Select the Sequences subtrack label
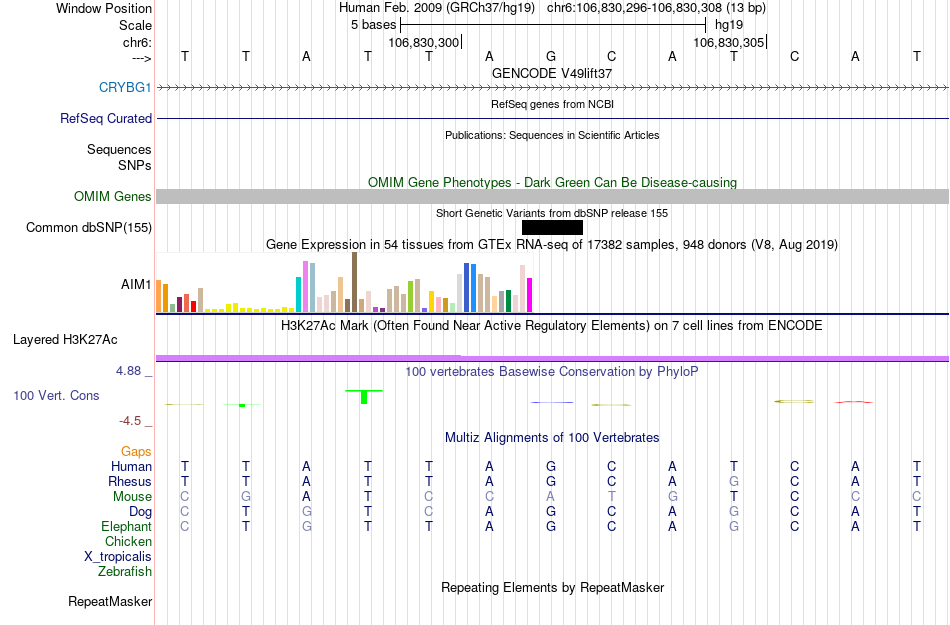The image size is (950, 625). pos(119,149)
